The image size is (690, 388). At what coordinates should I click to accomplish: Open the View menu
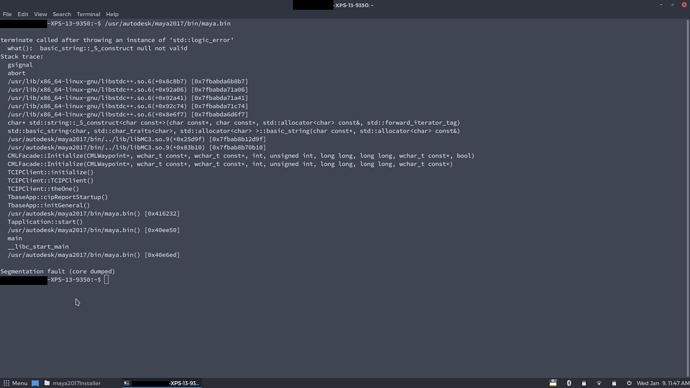40,14
